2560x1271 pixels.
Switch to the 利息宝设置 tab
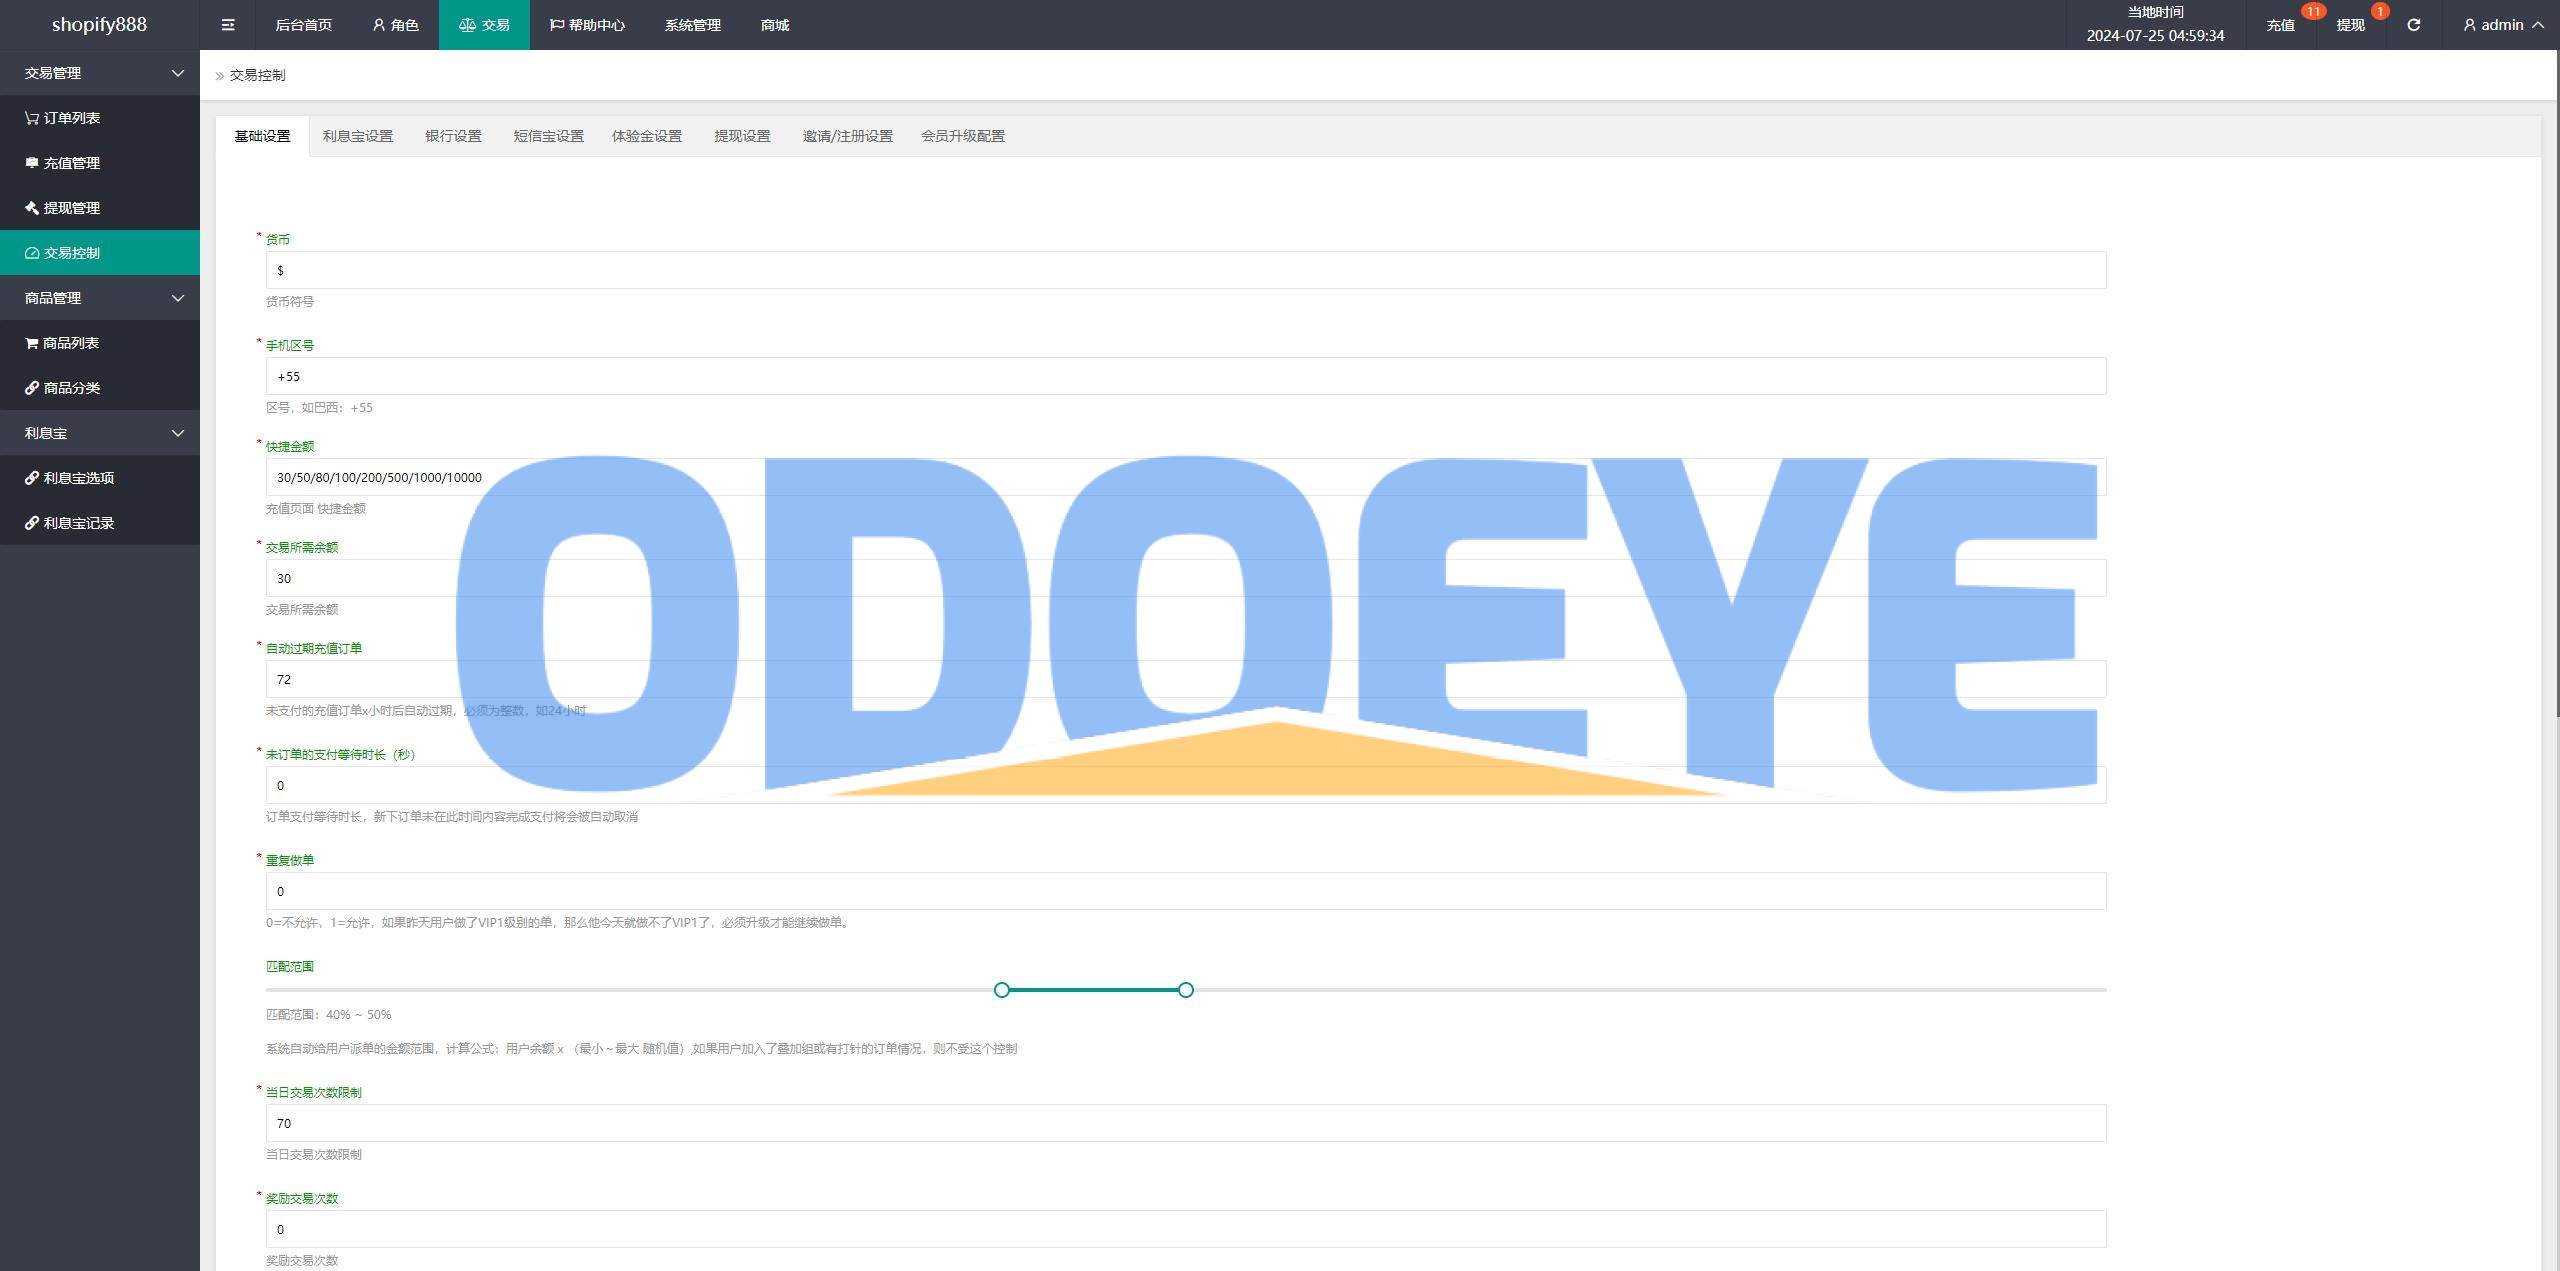point(357,136)
